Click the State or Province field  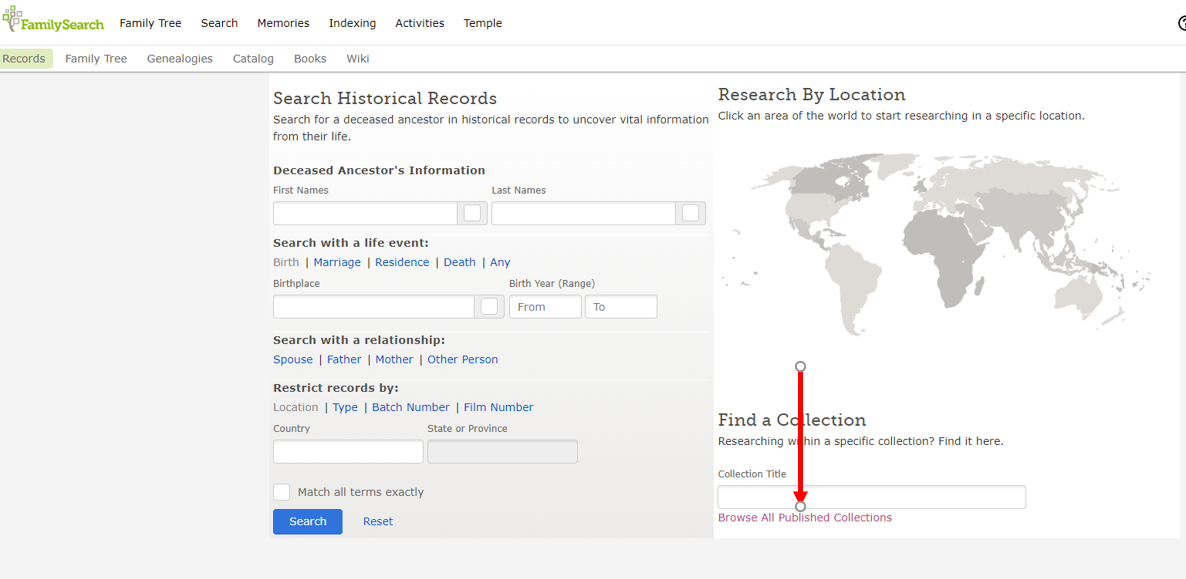pos(502,452)
